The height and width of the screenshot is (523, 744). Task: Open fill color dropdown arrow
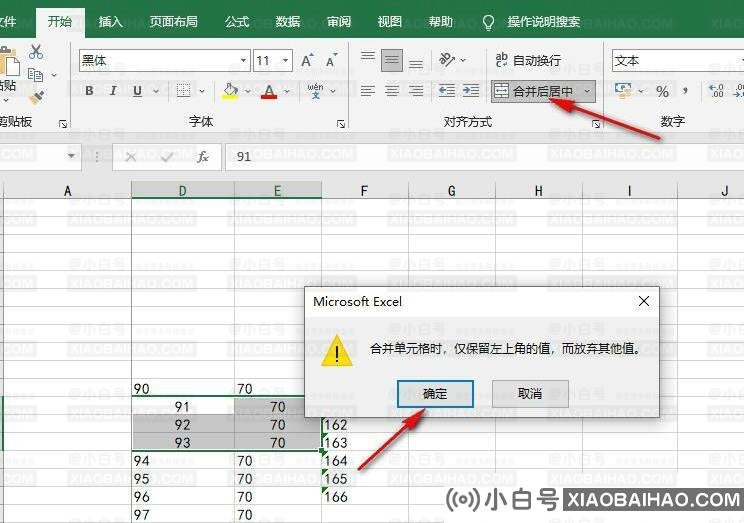point(248,91)
